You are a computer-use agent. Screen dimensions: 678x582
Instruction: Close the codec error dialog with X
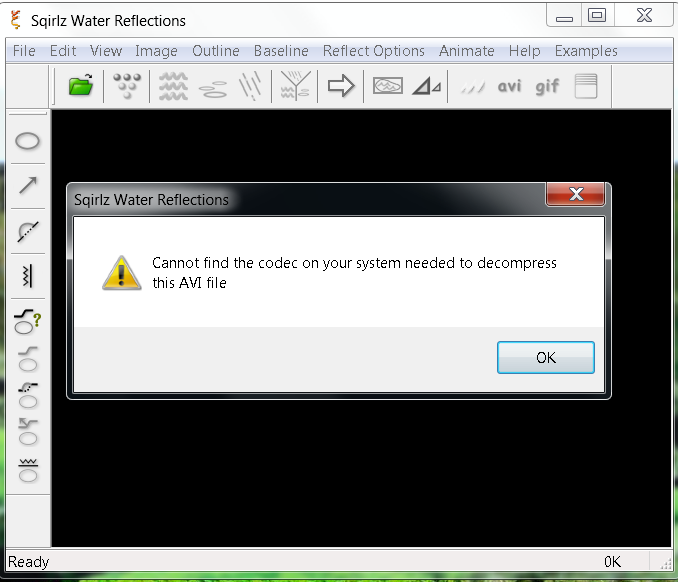tap(576, 194)
